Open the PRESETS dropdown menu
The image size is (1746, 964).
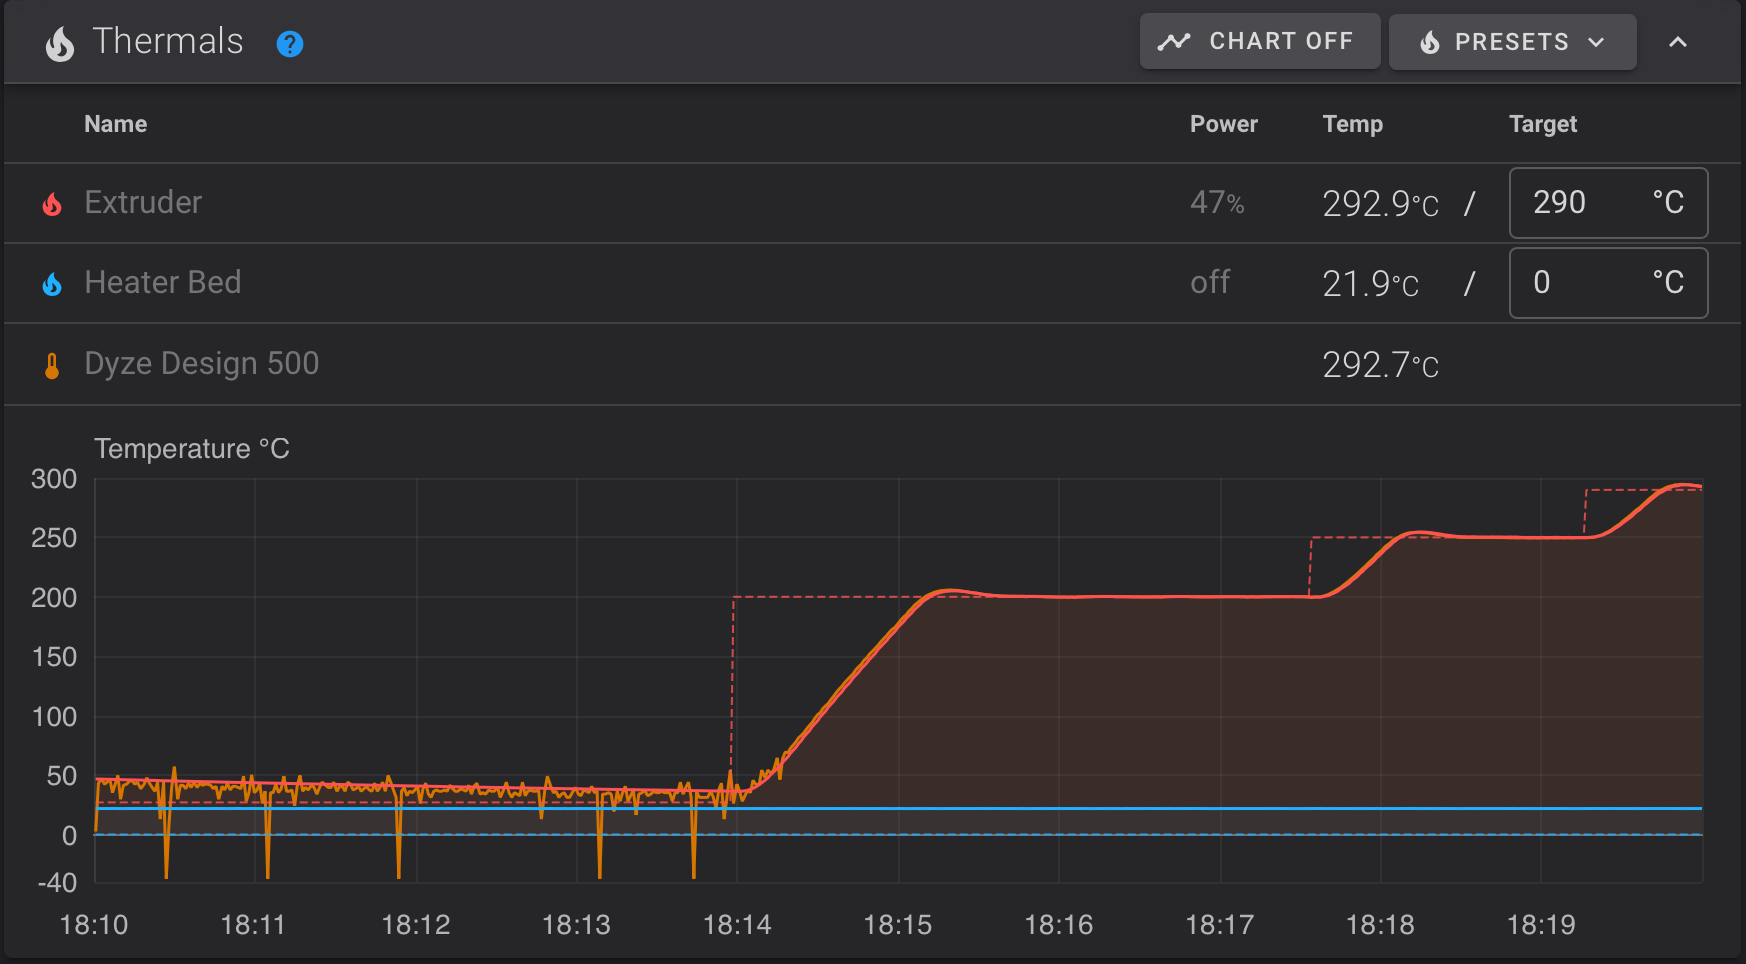1512,42
